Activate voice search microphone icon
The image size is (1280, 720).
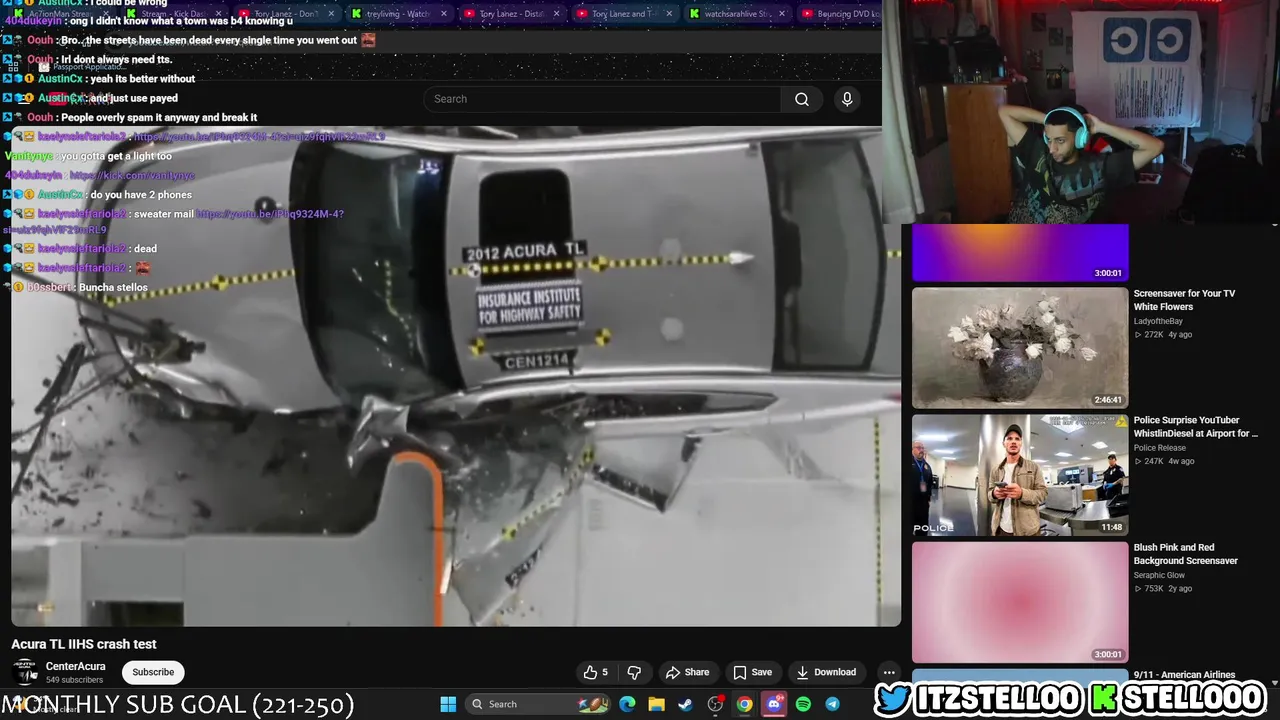point(847,99)
